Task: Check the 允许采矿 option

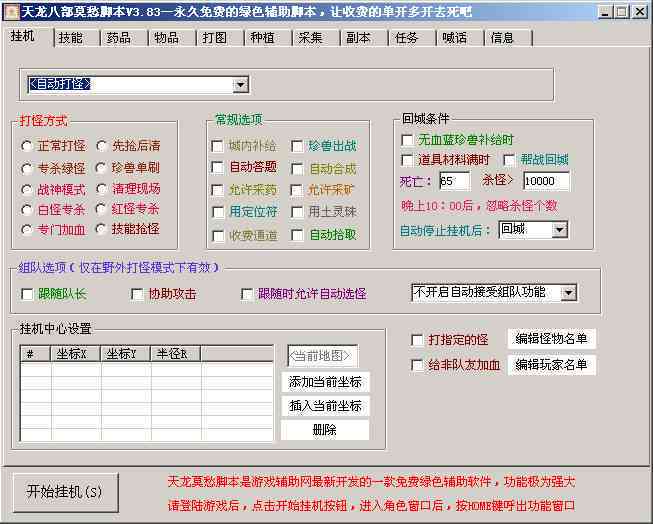Action: click(x=297, y=190)
